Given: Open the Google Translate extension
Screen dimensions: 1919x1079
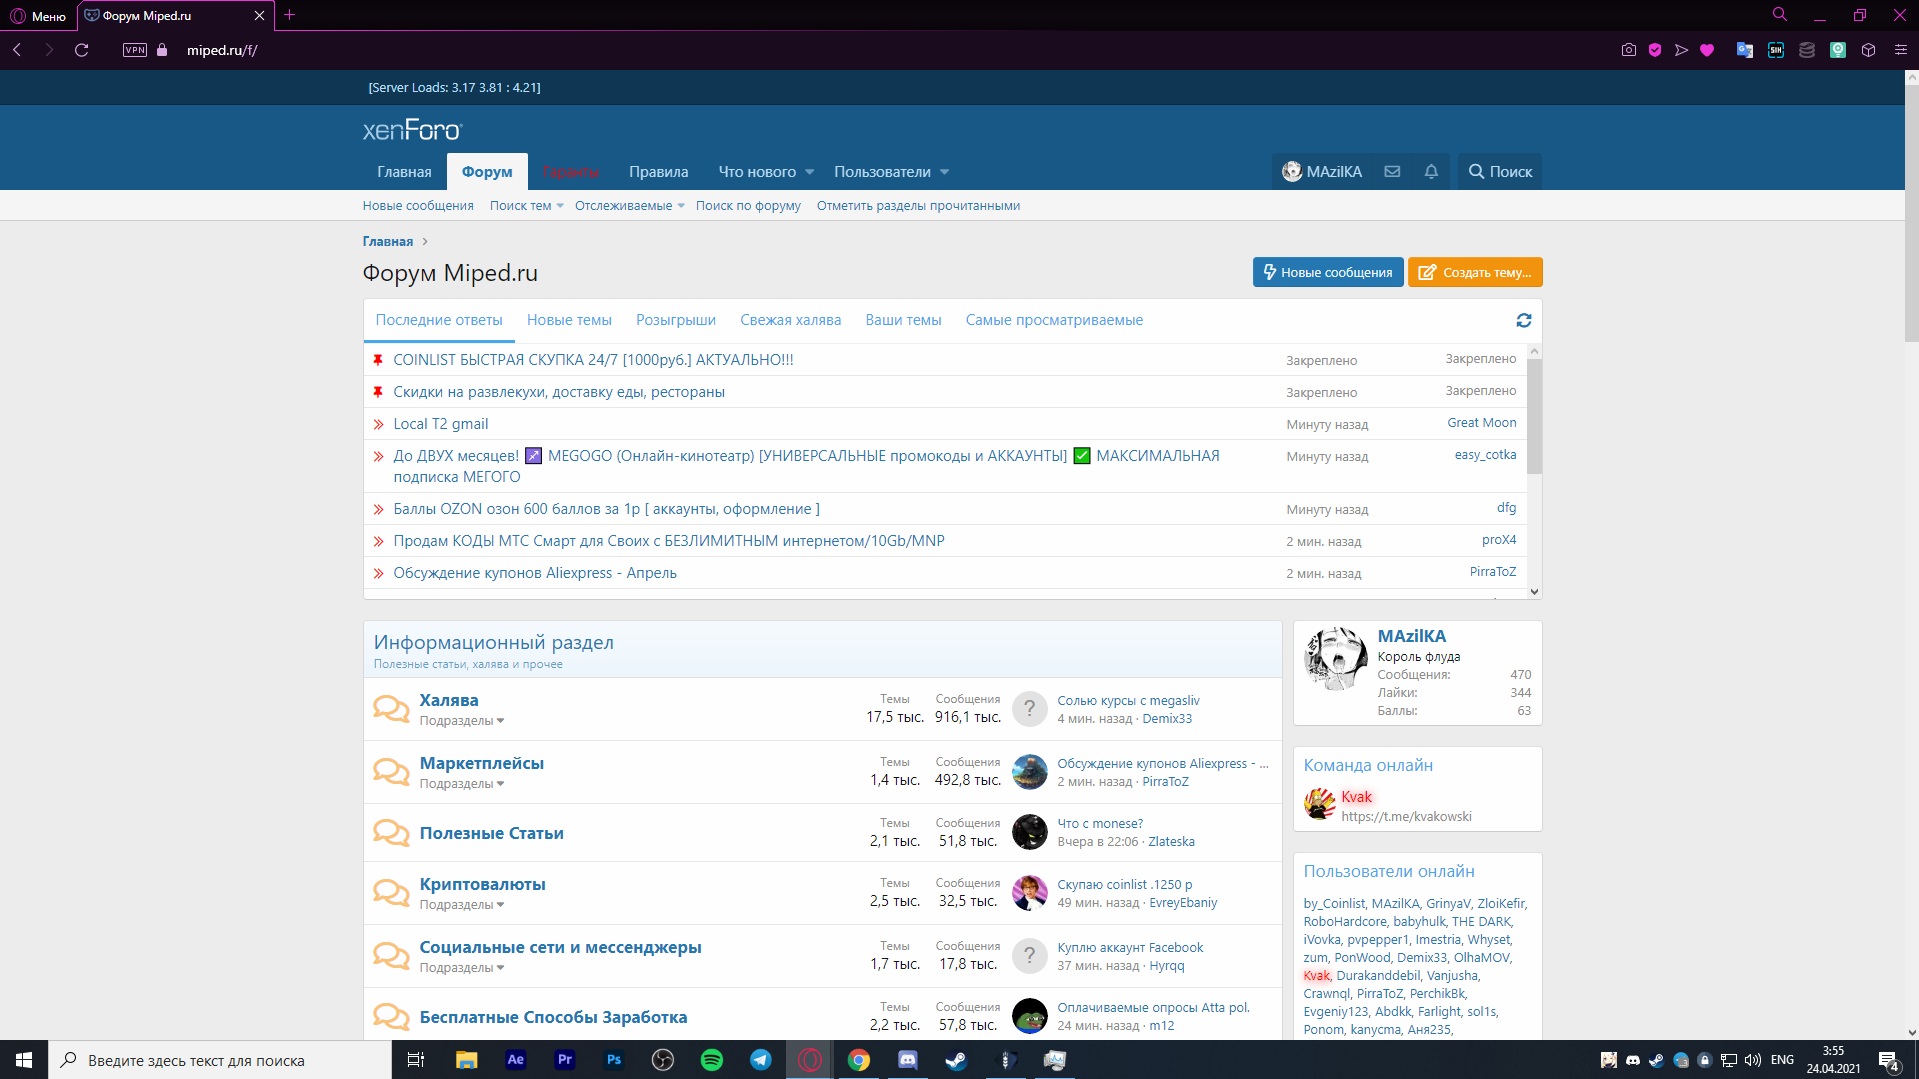Looking at the screenshot, I should click(x=1745, y=50).
